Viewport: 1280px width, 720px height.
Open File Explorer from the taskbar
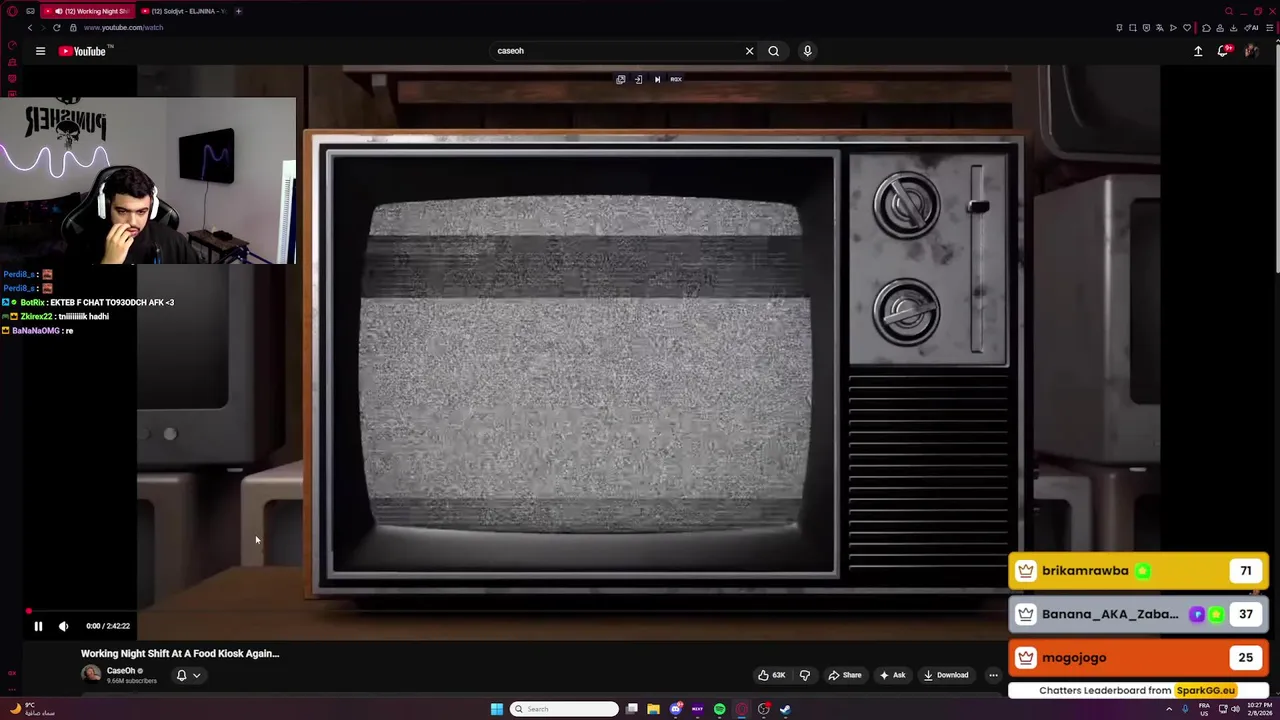click(653, 709)
